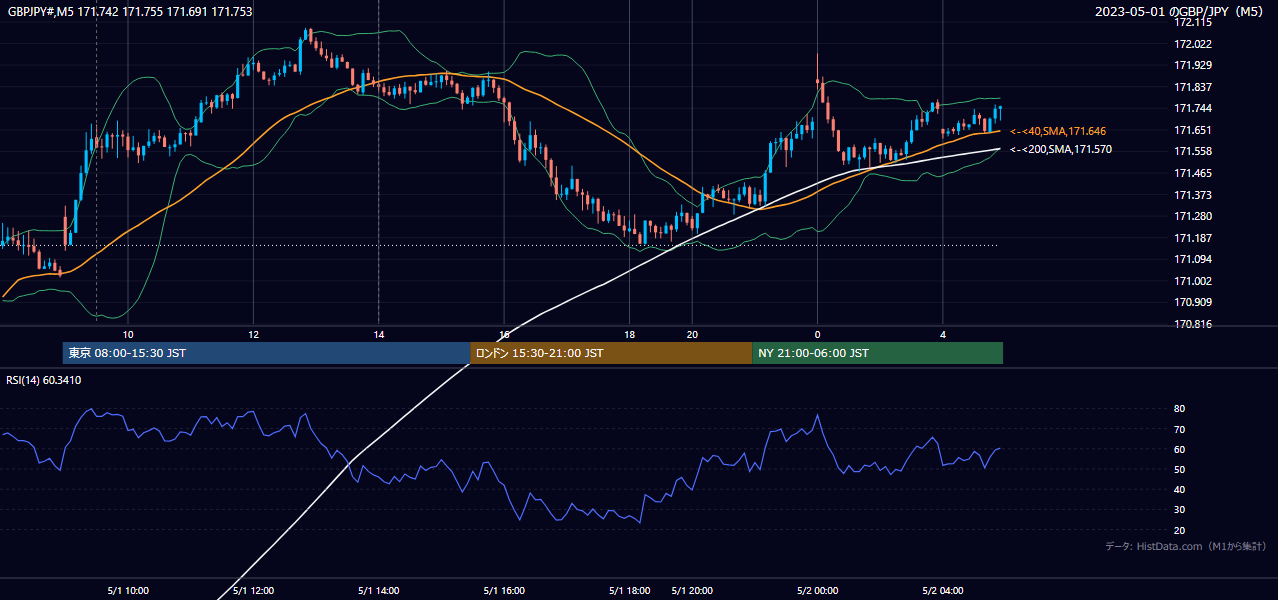Click the London 15:30-21:00 JST session bar
This screenshot has width=1278, height=600.
[610, 353]
